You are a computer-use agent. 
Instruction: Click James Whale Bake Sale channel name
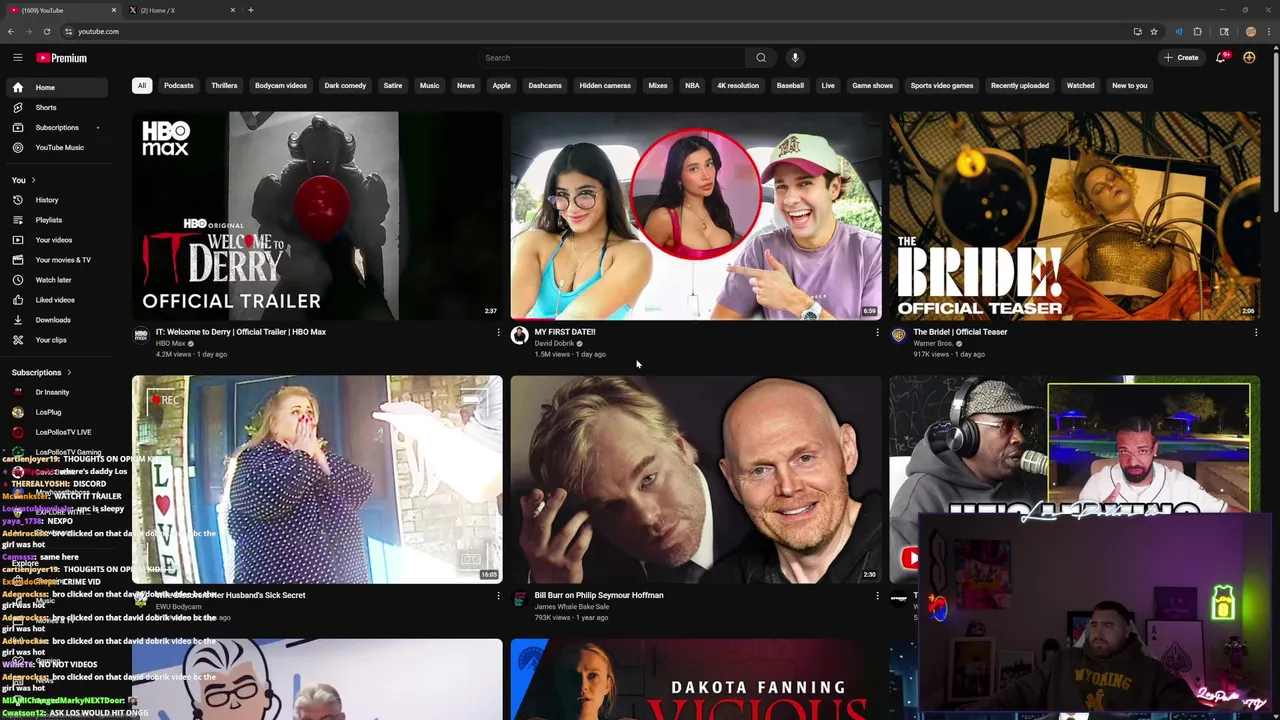[x=572, y=607]
